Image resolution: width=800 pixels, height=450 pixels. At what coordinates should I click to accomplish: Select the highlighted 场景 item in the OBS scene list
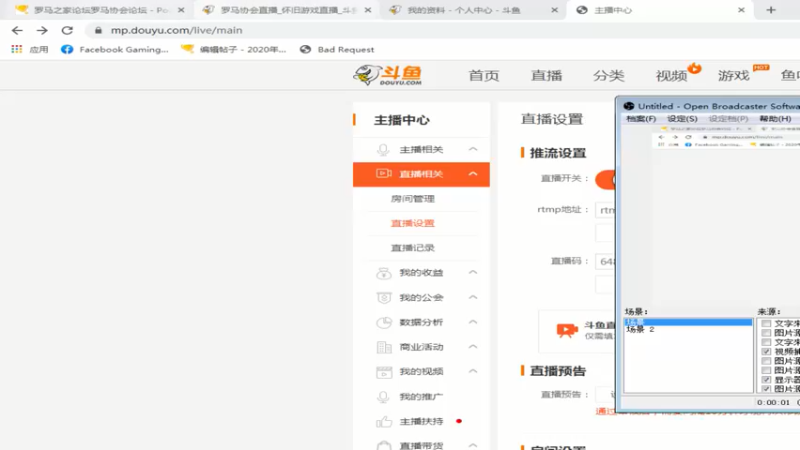(688, 322)
